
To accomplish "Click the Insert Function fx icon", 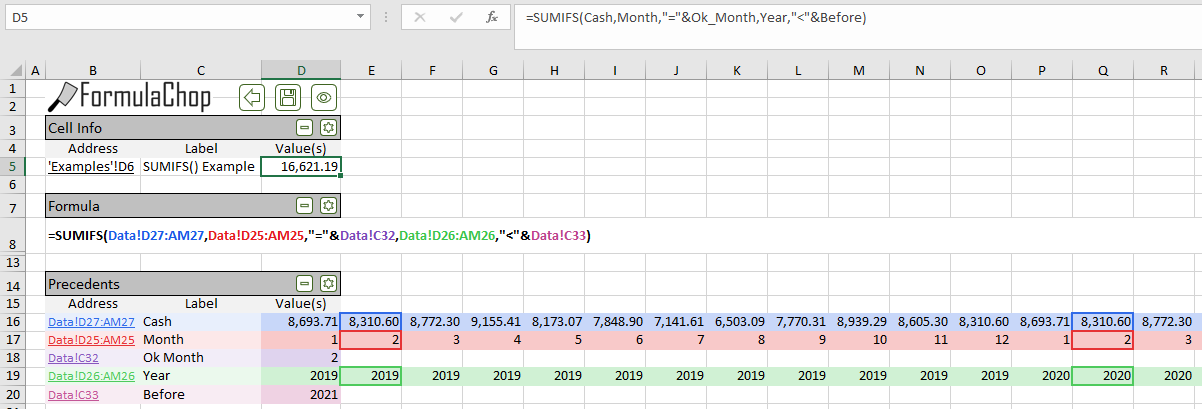I will click(491, 17).
